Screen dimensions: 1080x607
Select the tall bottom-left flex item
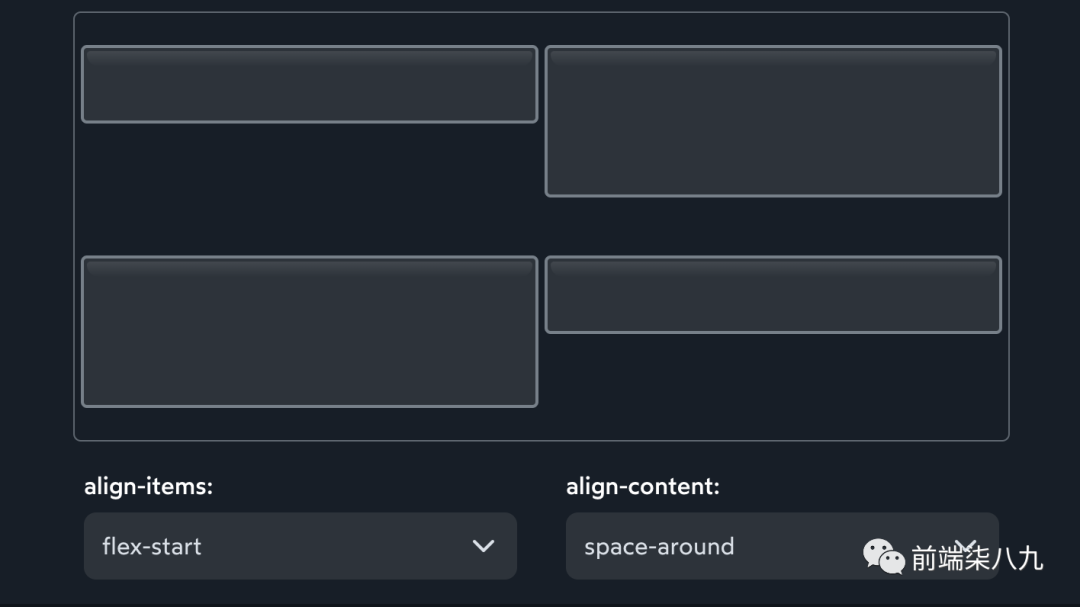tap(309, 332)
